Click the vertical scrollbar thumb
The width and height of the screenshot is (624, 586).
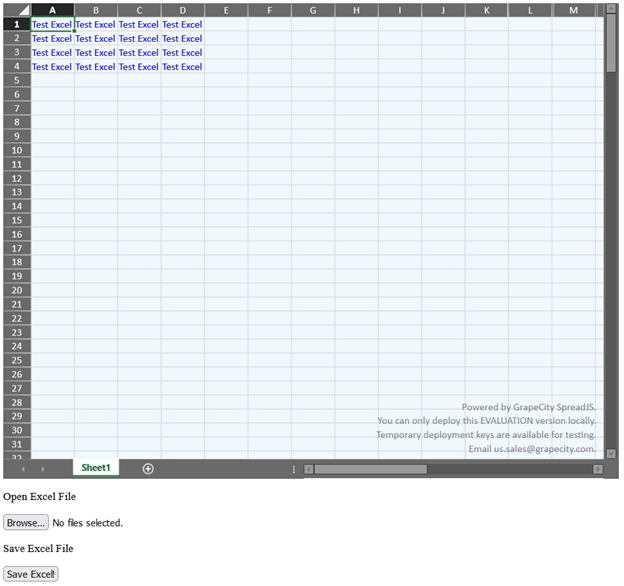pyautogui.click(x=611, y=43)
